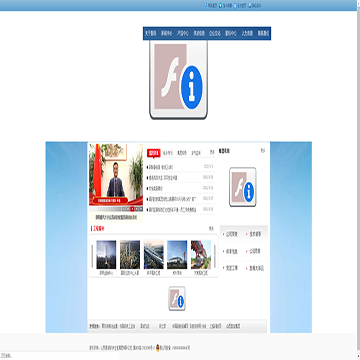360x360 pixels.
Task: Open the red bridge crane project thumbnail
Action: pyautogui.click(x=201, y=255)
